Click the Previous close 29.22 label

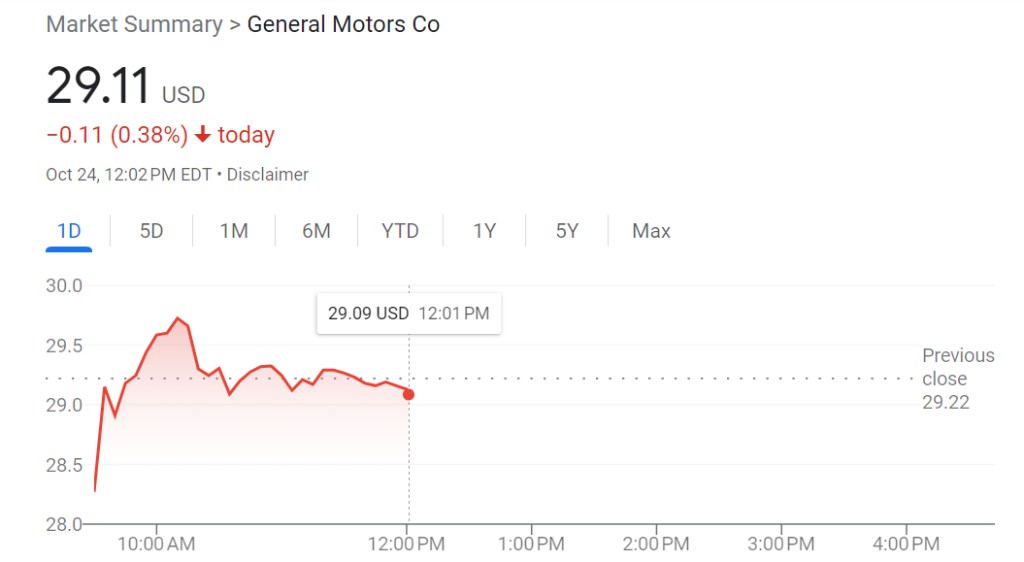(958, 379)
